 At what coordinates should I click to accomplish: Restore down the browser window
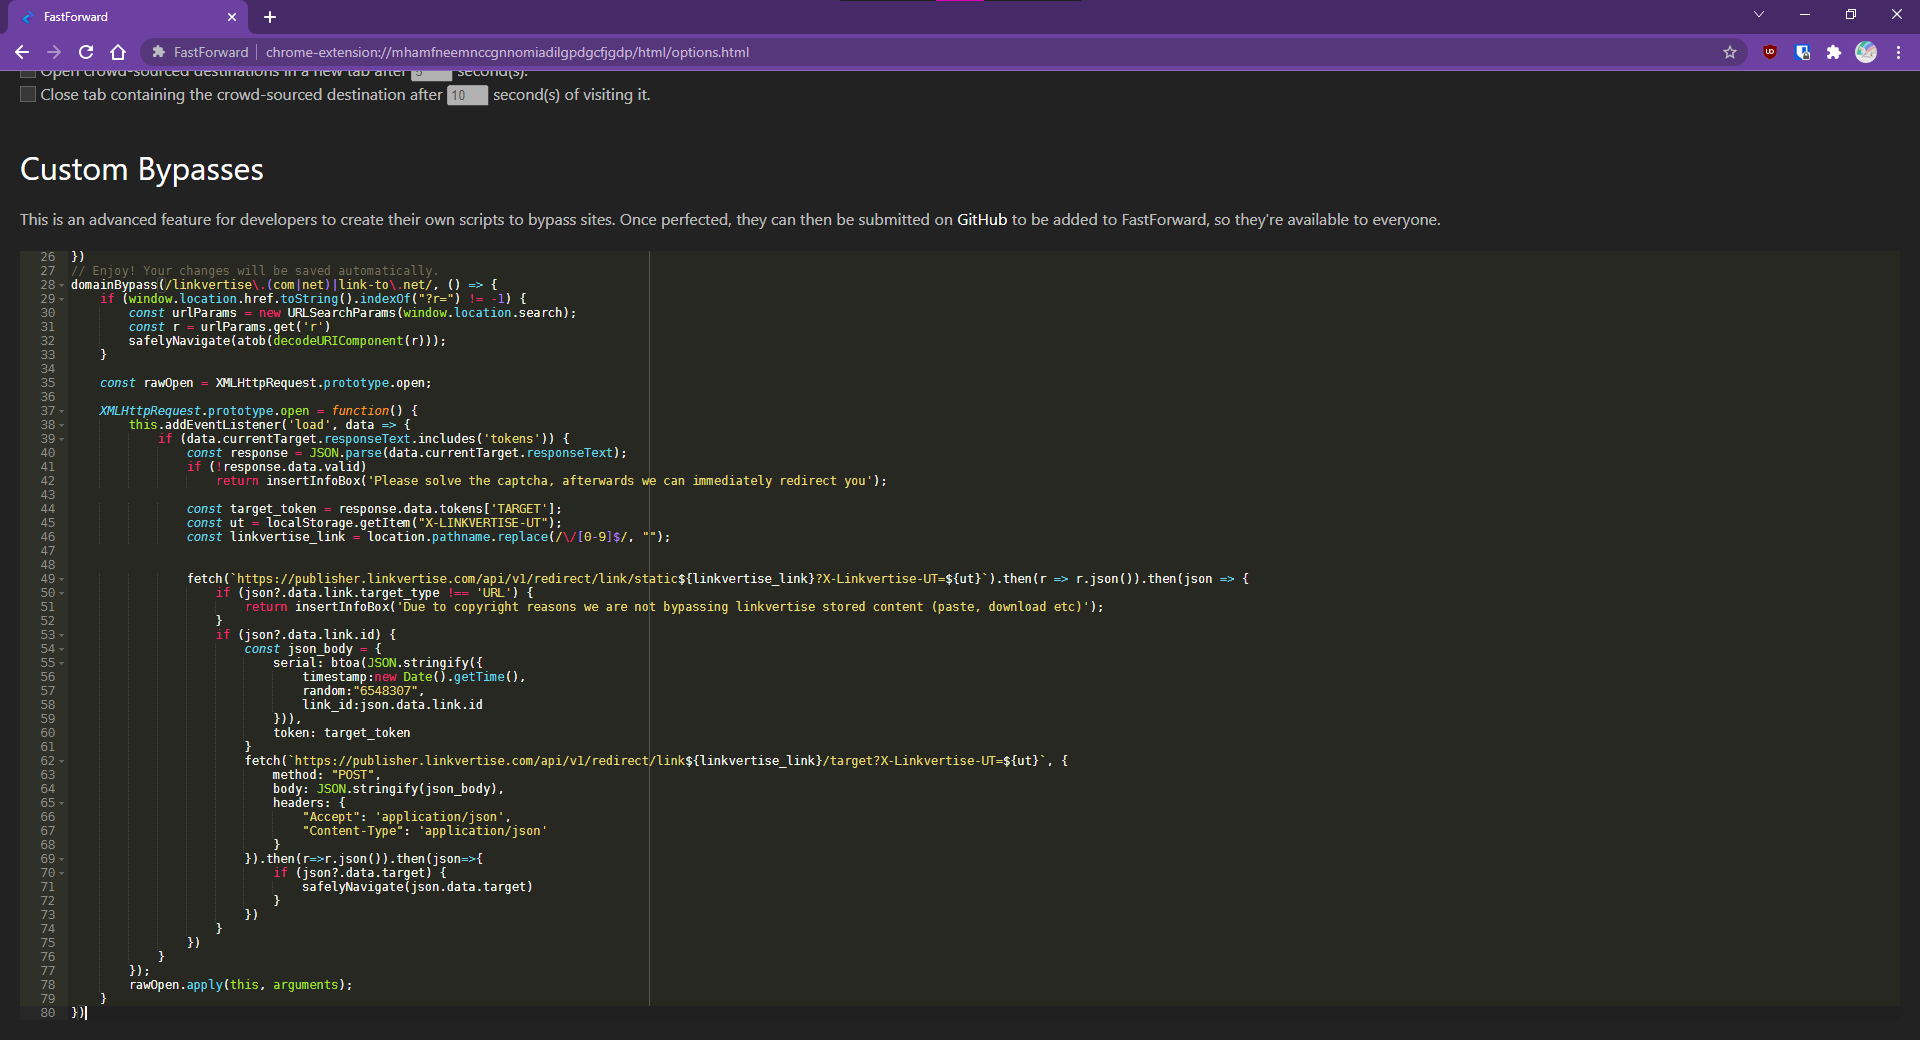[x=1851, y=14]
